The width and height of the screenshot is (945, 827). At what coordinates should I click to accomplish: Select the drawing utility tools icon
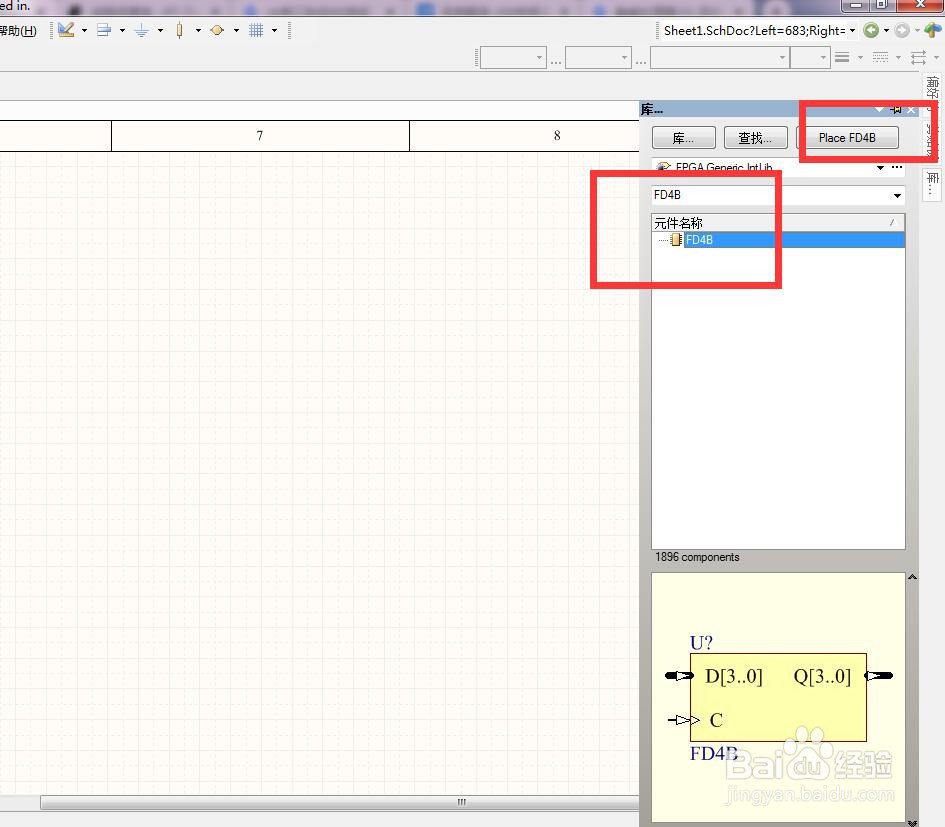pos(66,30)
